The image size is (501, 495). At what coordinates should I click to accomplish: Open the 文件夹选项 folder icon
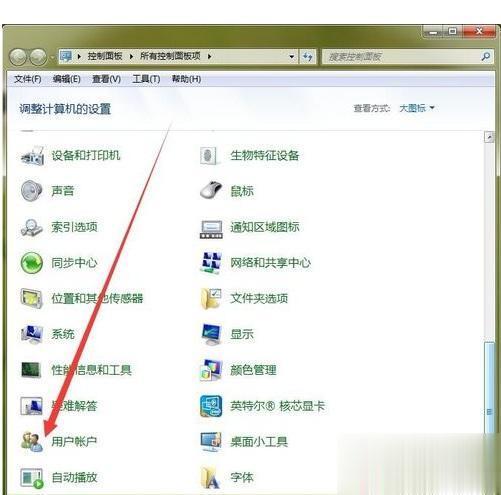(x=211, y=299)
